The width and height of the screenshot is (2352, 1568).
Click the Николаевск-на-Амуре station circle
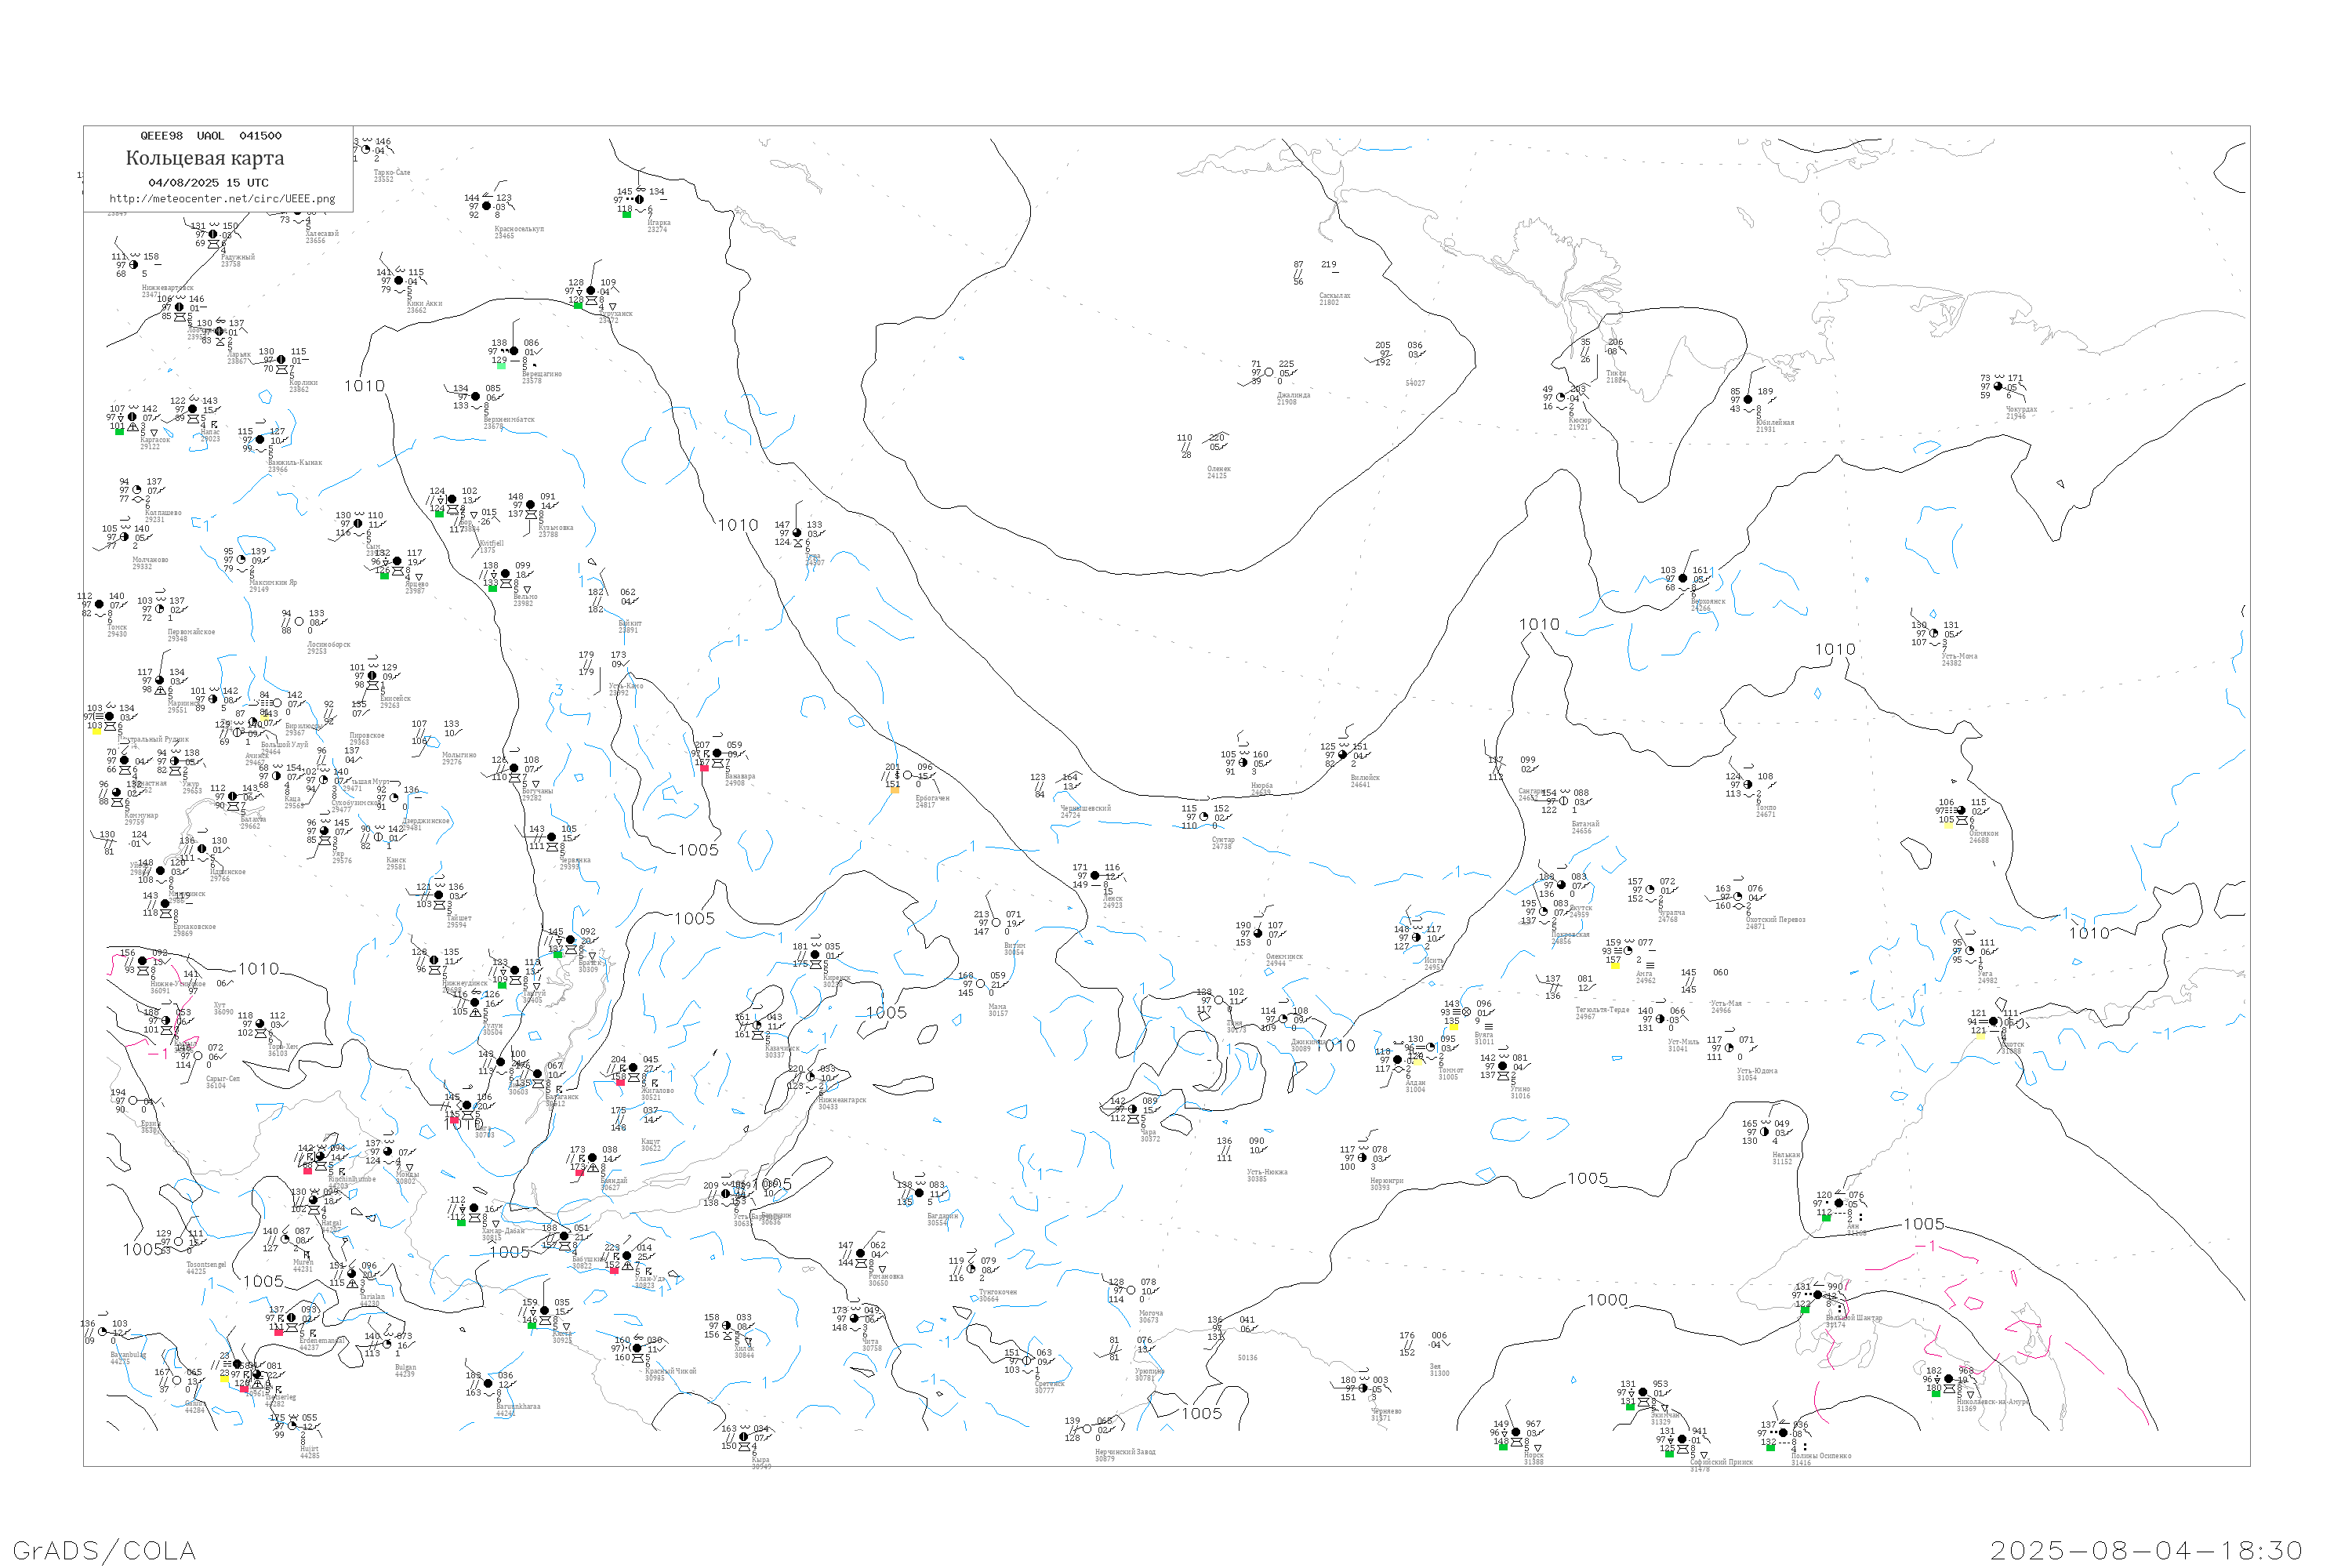point(1948,1379)
